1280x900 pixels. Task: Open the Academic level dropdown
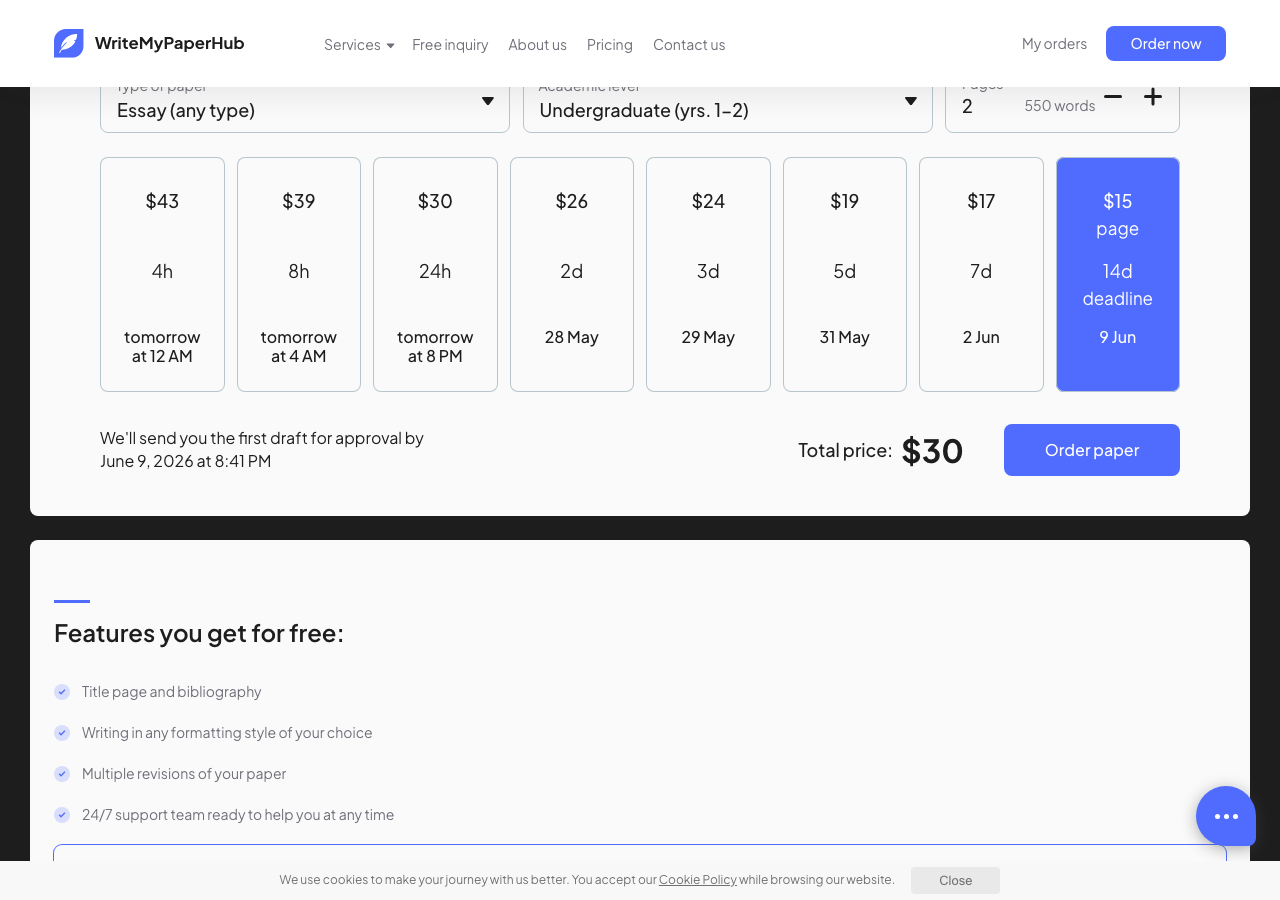[728, 109]
